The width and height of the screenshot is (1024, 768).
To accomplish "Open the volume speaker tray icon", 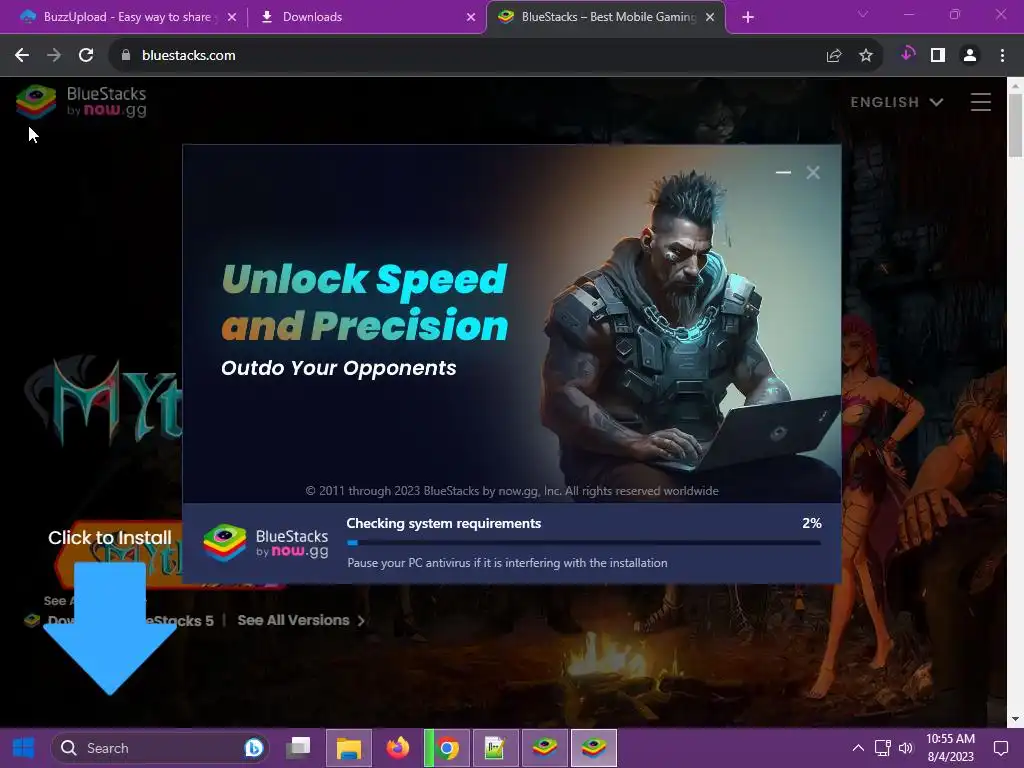I will (906, 748).
